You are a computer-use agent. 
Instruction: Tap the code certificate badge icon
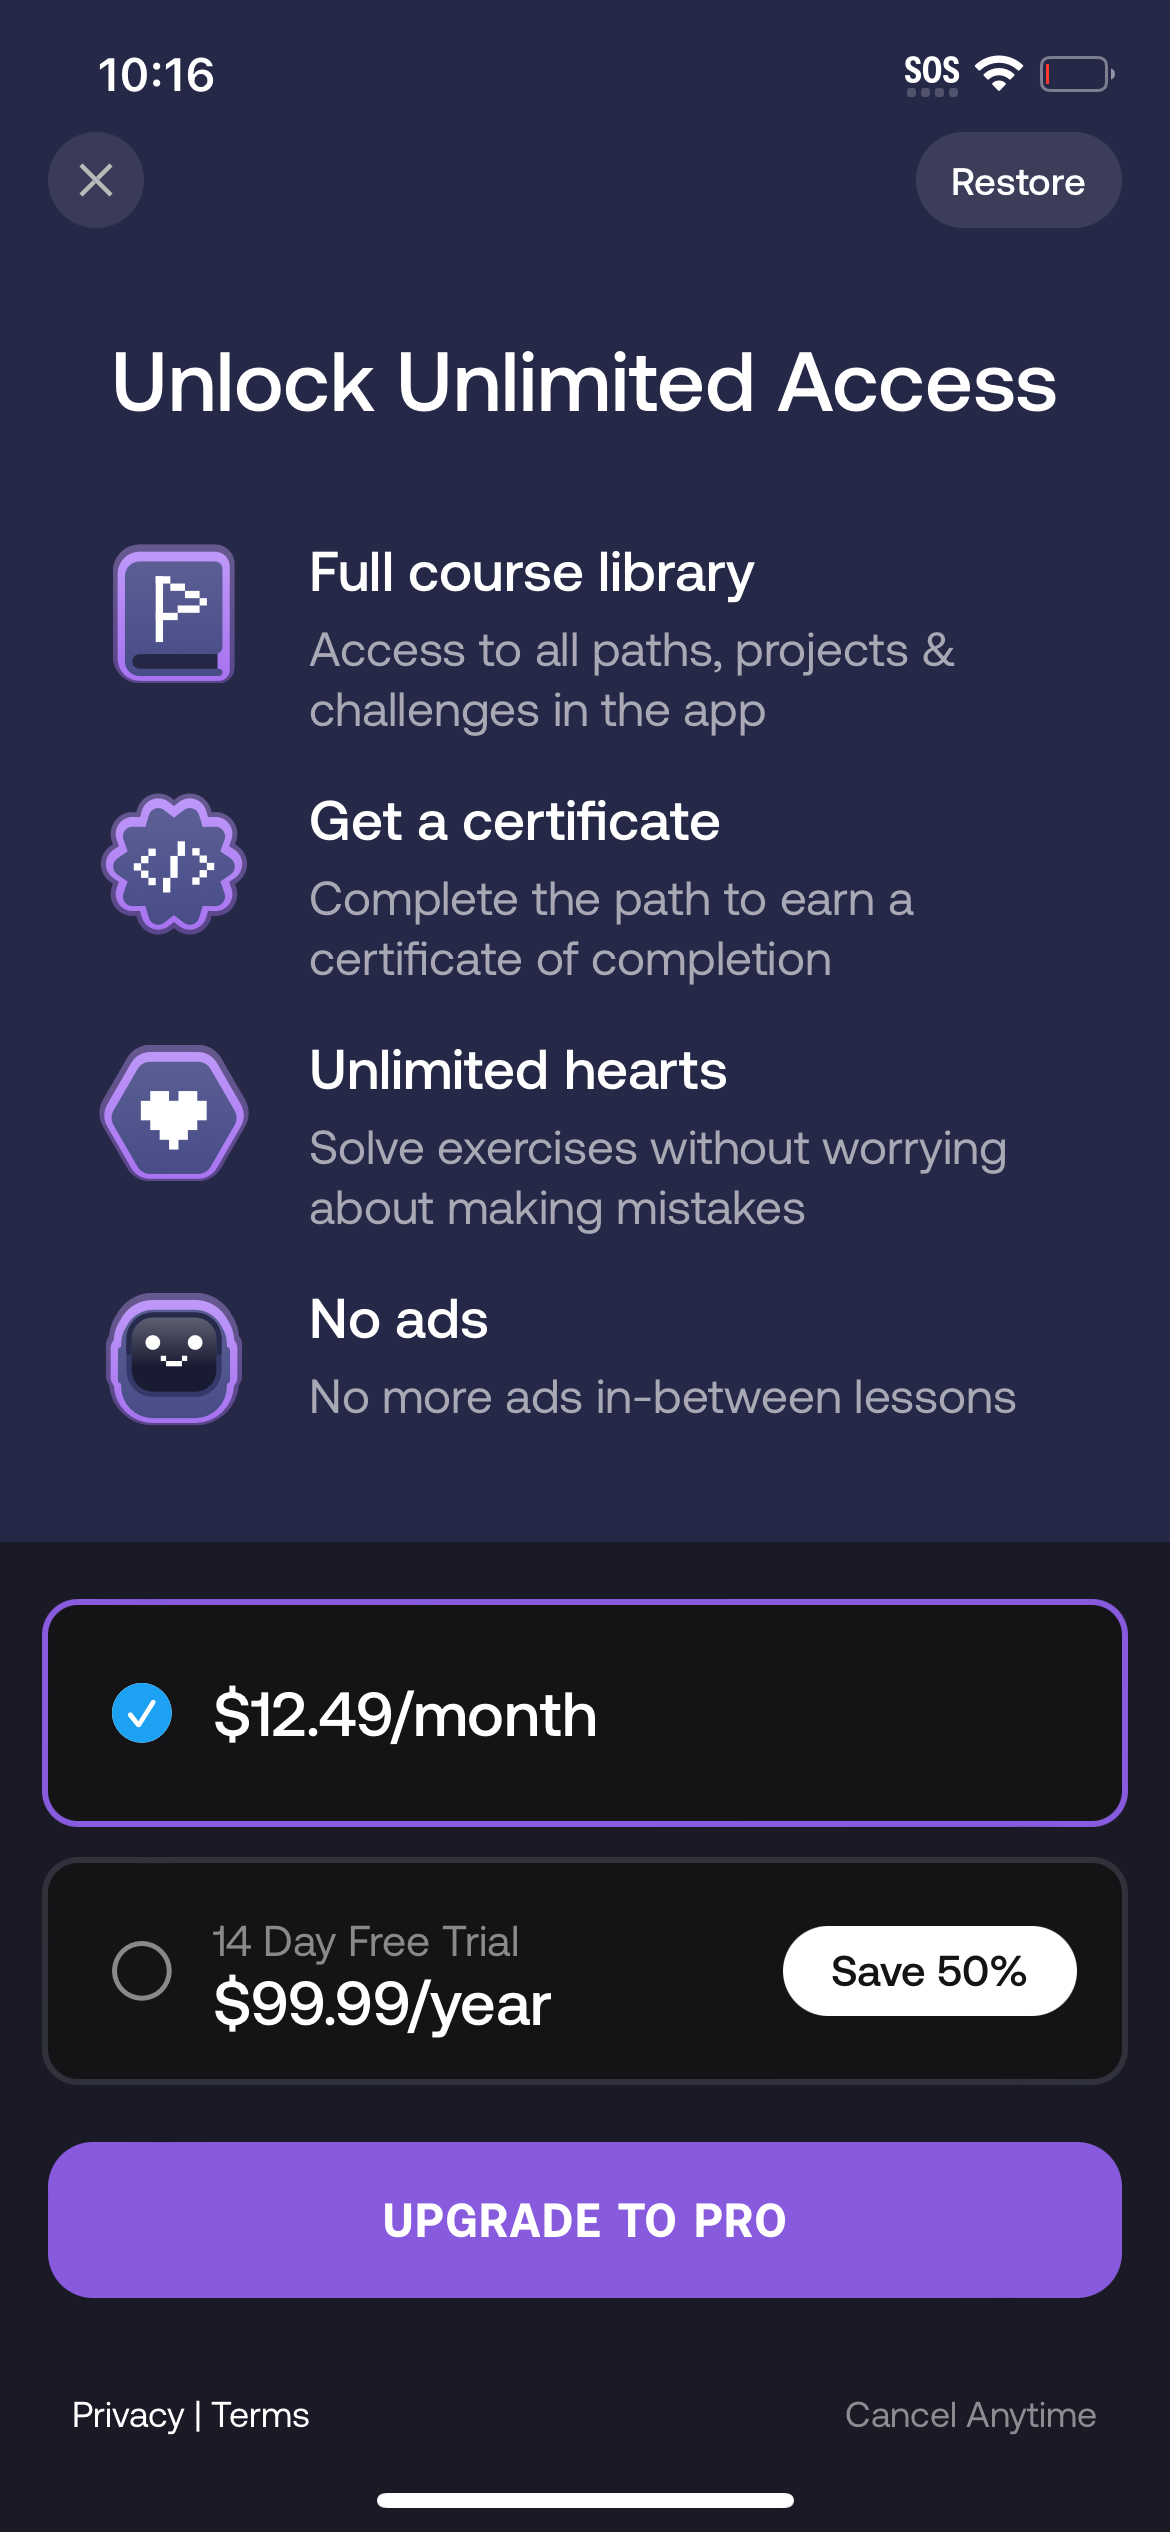click(174, 863)
